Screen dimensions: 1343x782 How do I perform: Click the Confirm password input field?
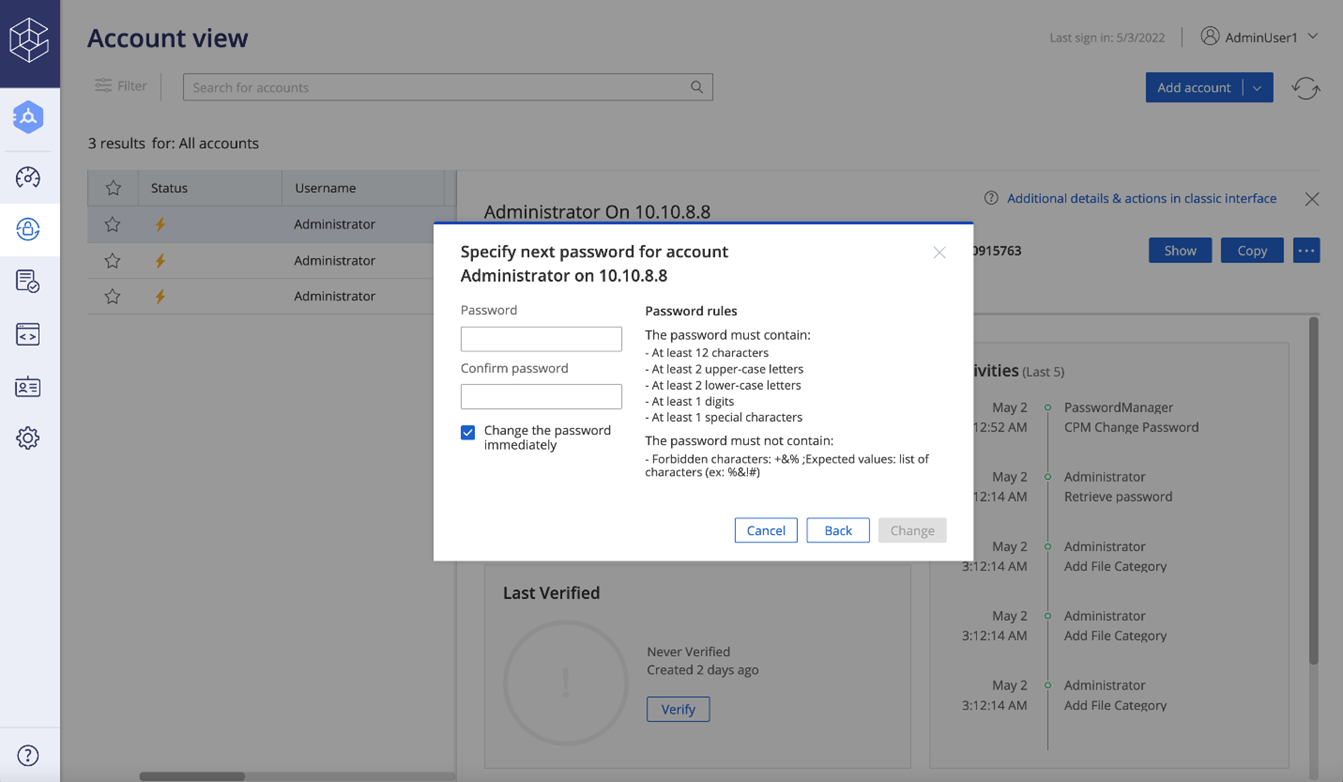coord(541,397)
